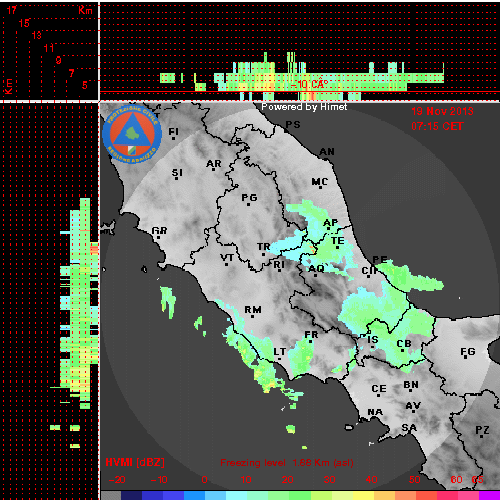Click the '13' km height axis label
This screenshot has width=500, height=500.
point(37,35)
